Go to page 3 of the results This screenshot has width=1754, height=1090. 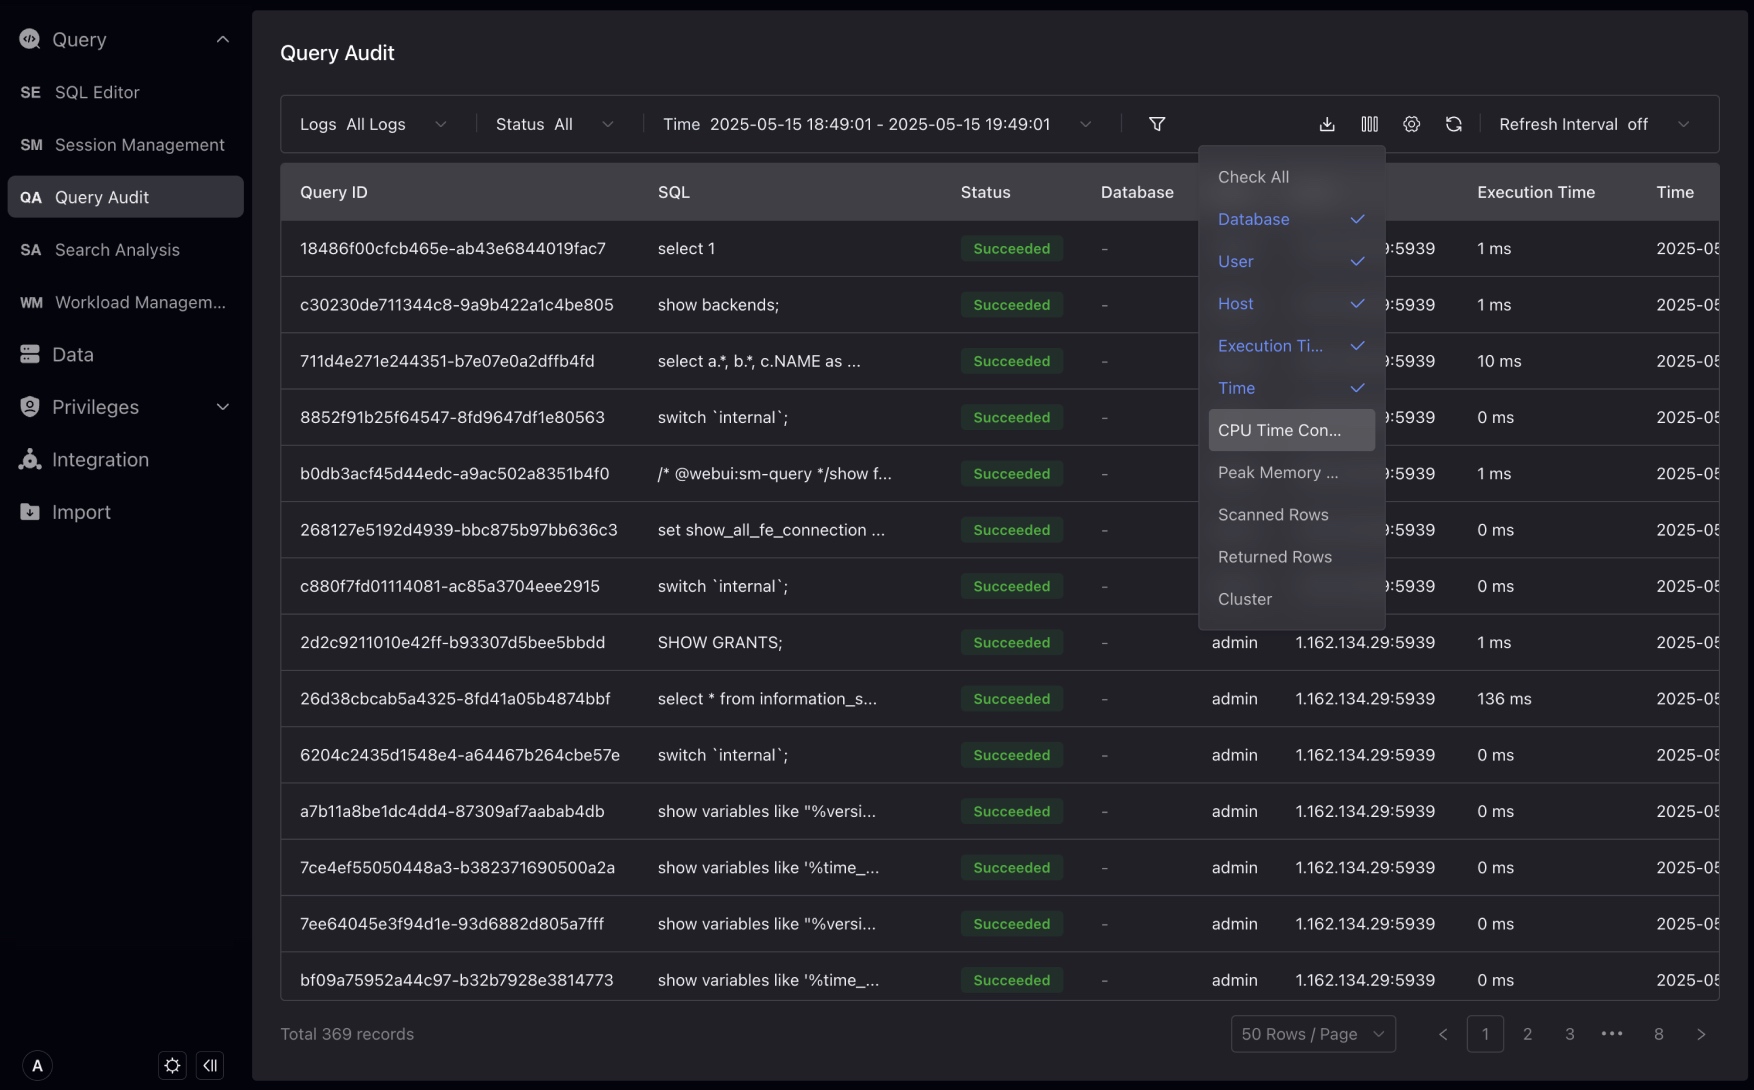coord(1569,1034)
